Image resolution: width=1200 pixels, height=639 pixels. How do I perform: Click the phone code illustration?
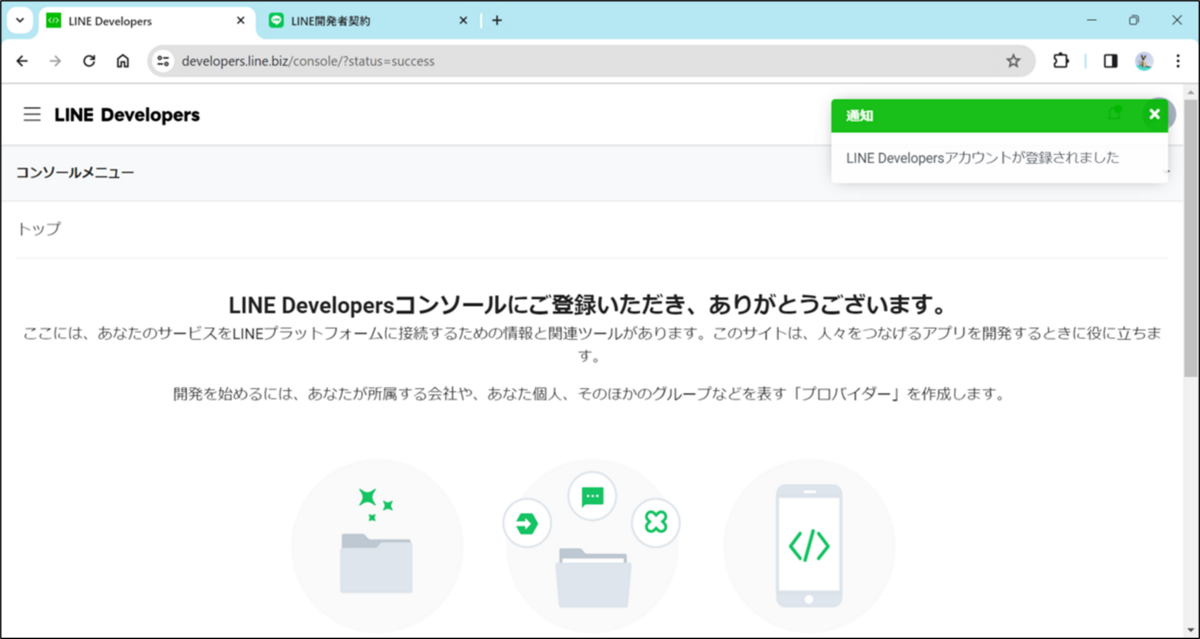click(809, 545)
